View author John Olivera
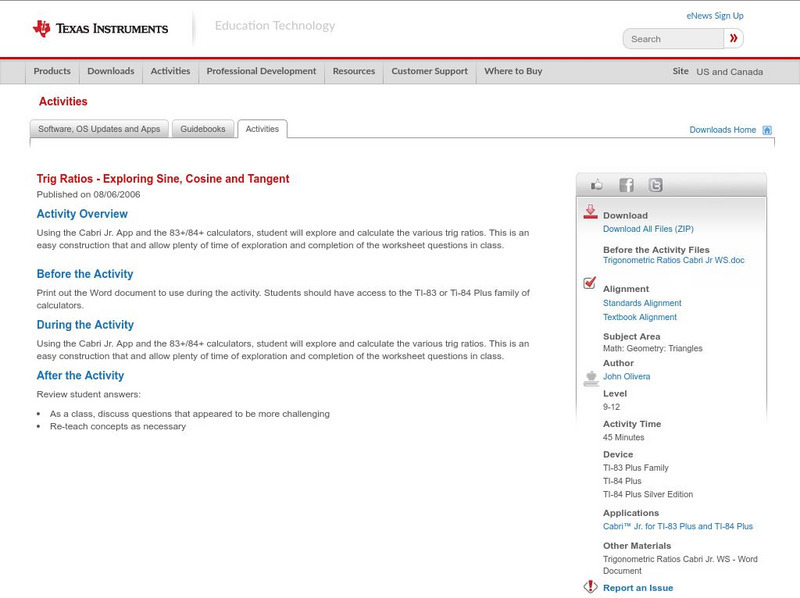800x598 pixels. (x=627, y=377)
